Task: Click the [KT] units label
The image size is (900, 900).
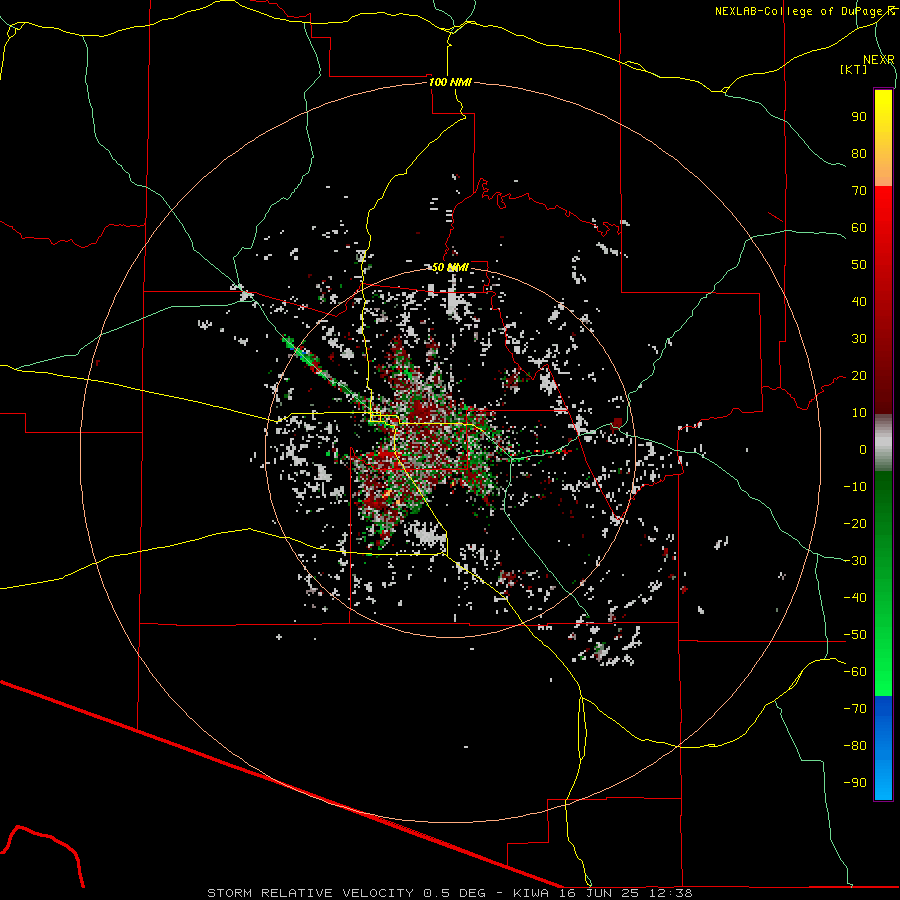Action: pyautogui.click(x=854, y=69)
